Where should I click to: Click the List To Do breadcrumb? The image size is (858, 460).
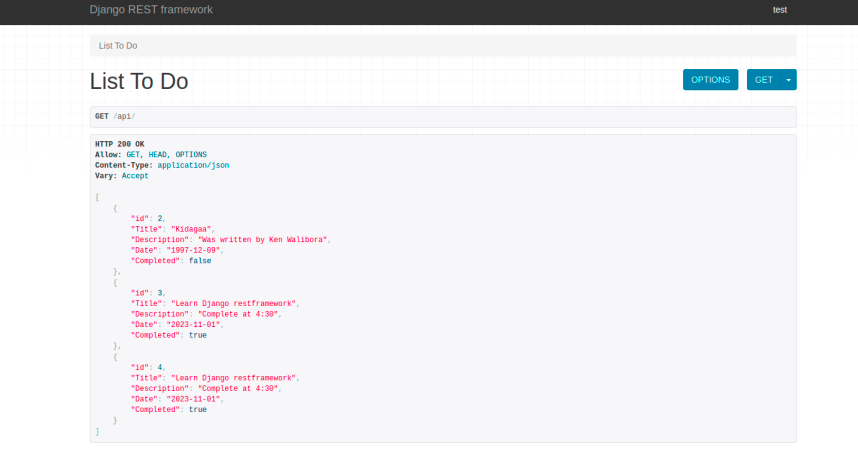coord(118,46)
